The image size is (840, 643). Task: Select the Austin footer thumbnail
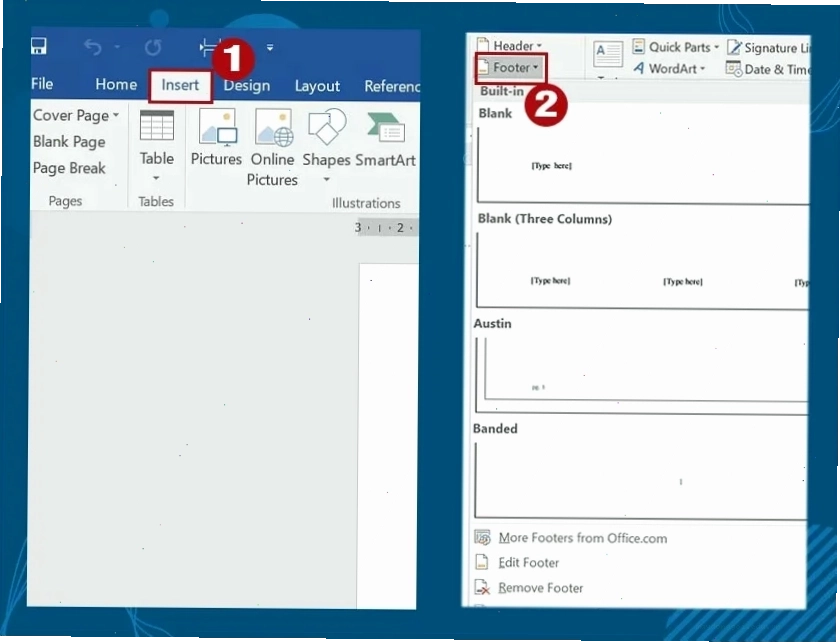click(641, 375)
